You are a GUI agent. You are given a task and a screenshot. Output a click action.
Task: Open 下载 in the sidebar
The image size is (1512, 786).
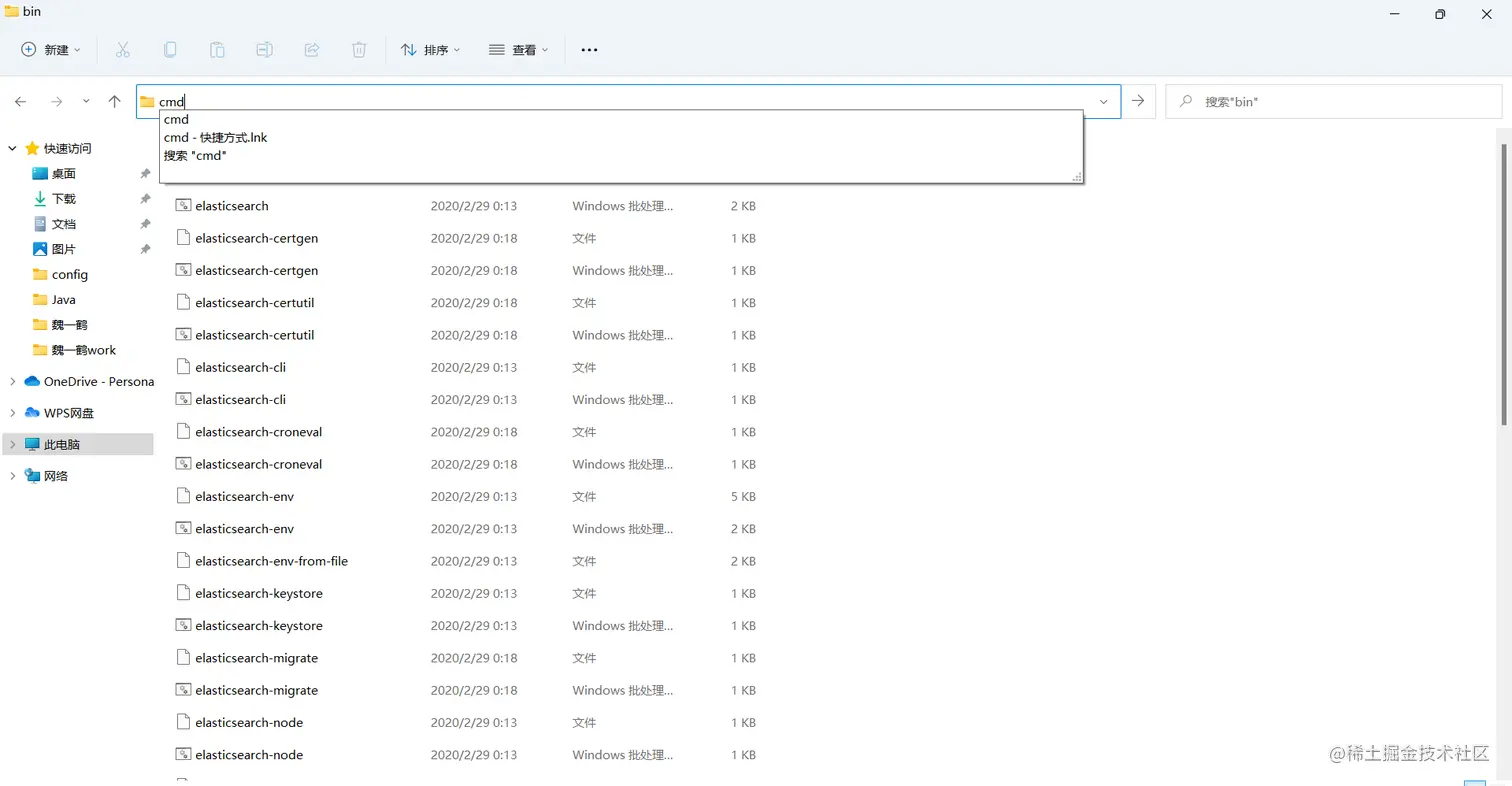click(x=64, y=198)
